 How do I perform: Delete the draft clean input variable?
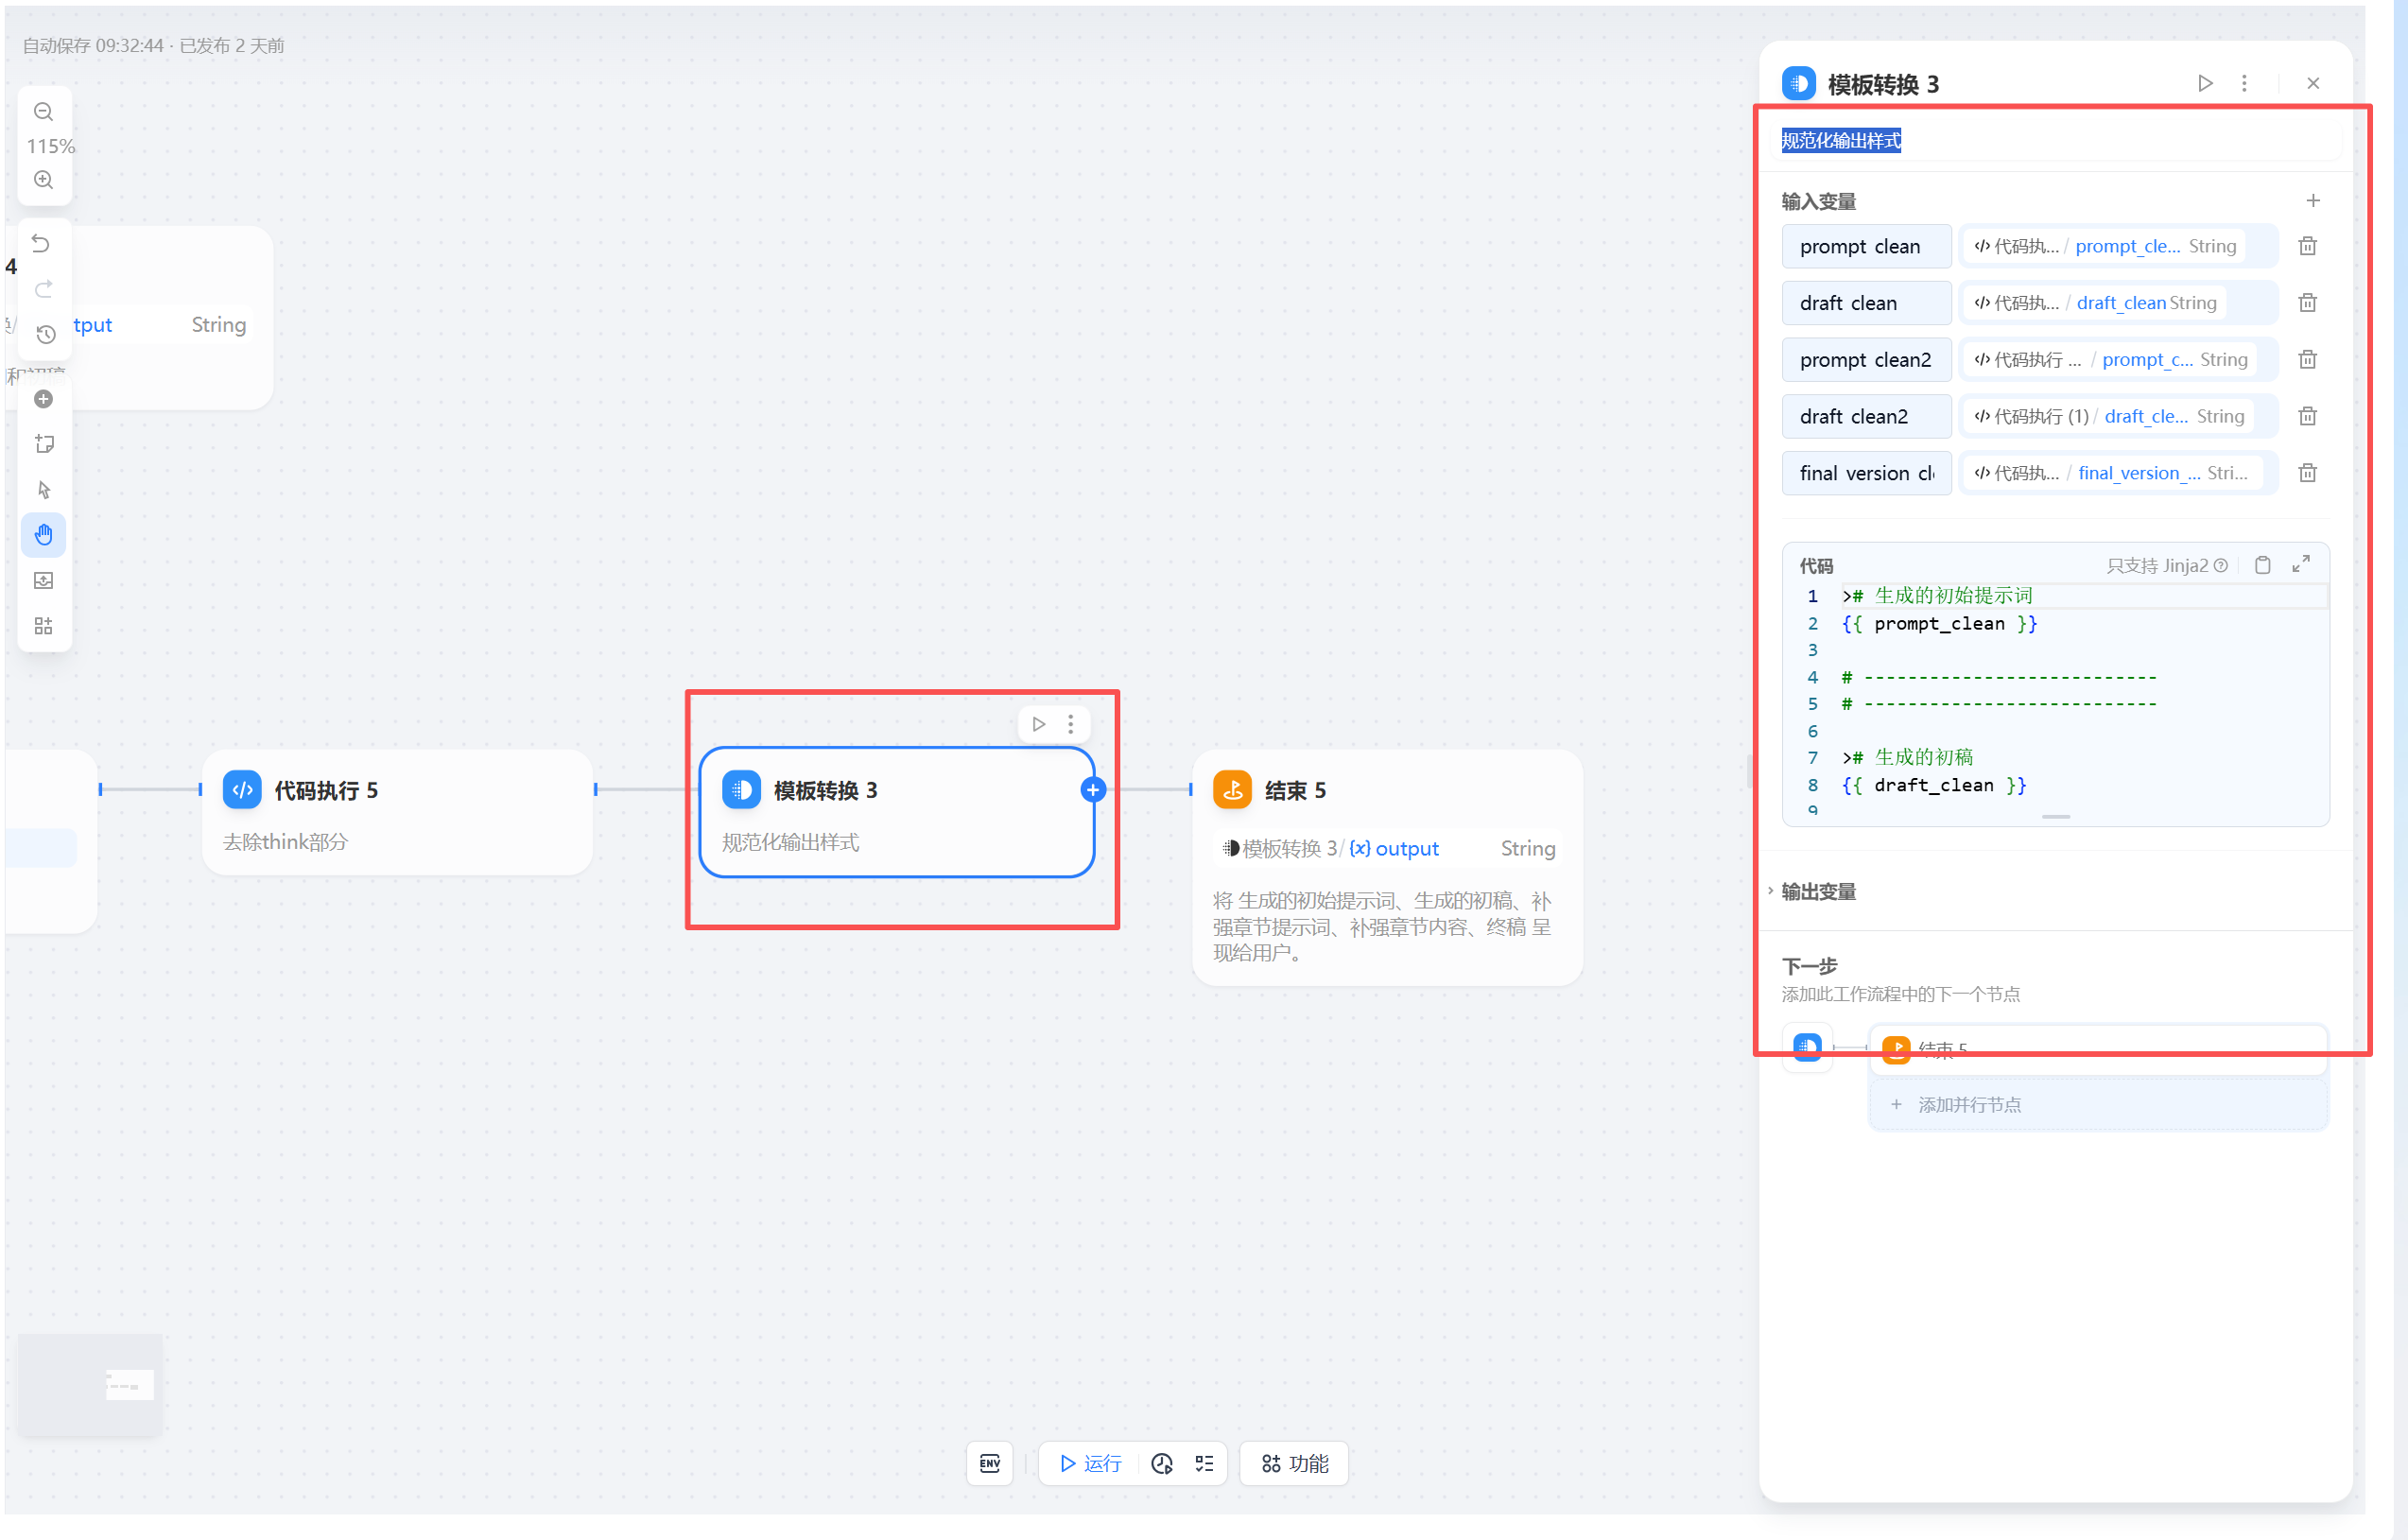point(2307,303)
